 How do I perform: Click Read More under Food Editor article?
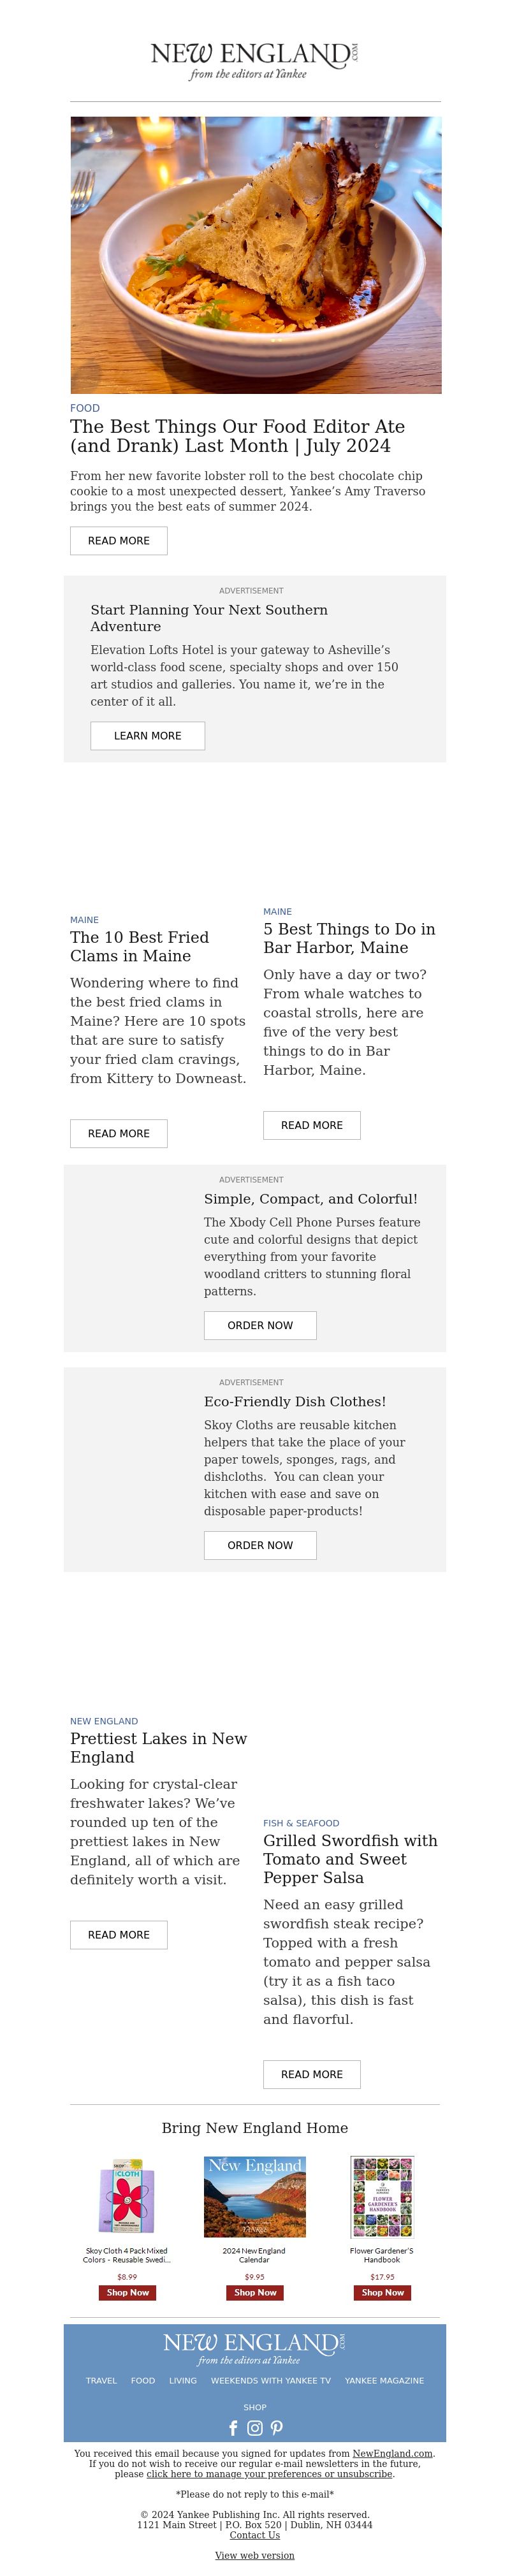[119, 540]
